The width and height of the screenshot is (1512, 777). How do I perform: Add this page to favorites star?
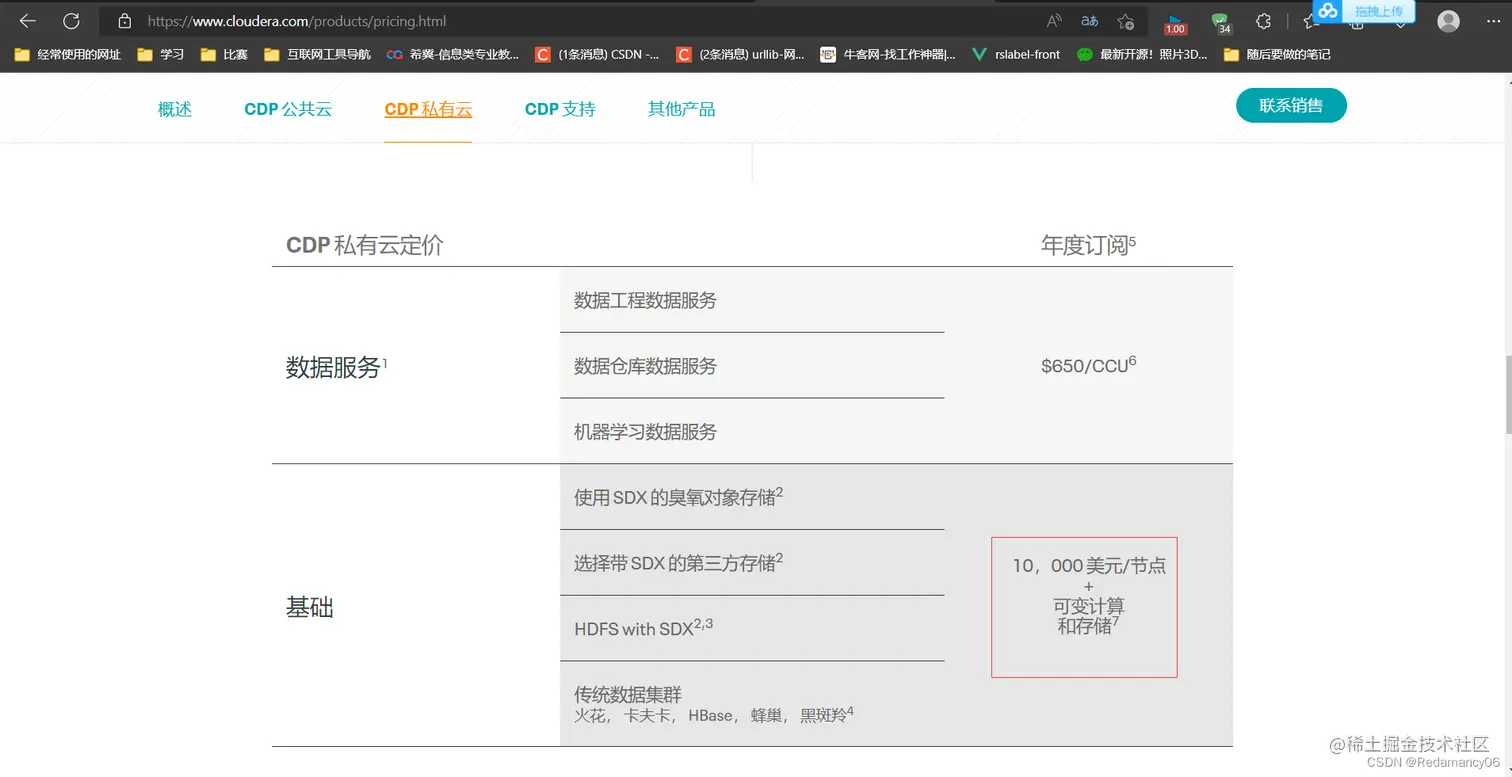1126,21
